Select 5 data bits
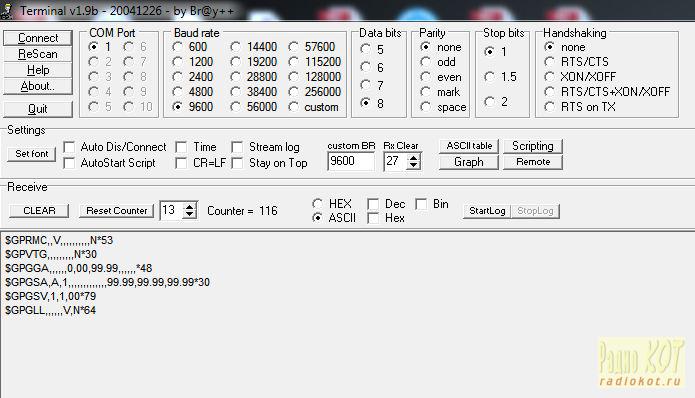This screenshot has height=398, width=695. click(366, 49)
